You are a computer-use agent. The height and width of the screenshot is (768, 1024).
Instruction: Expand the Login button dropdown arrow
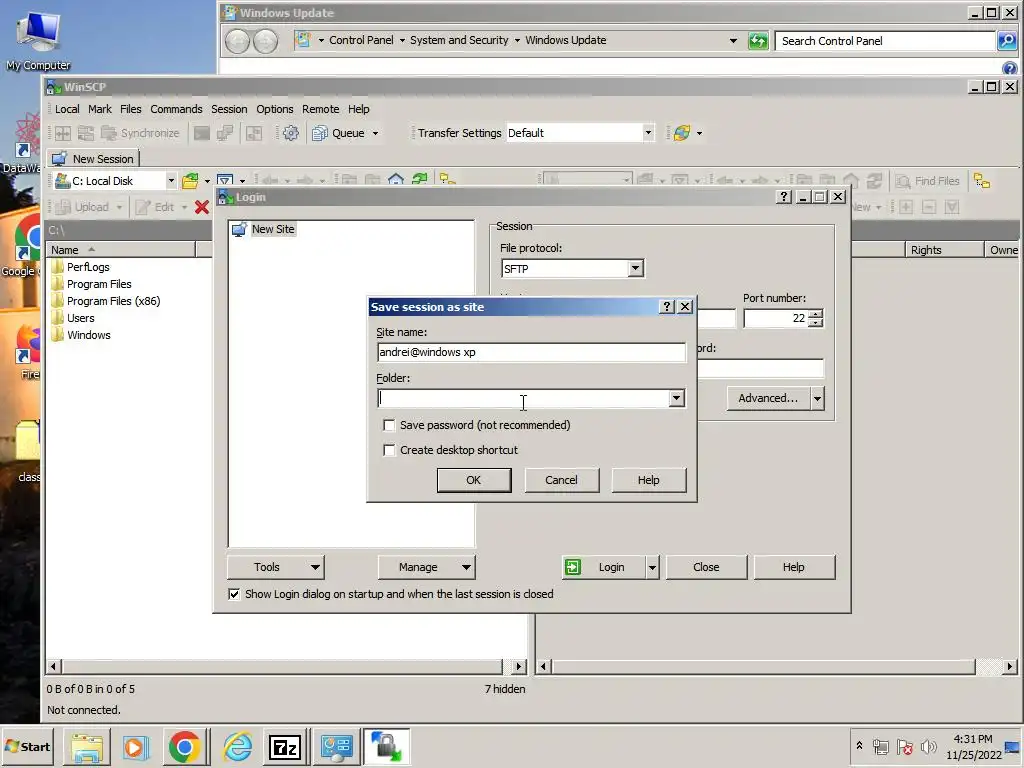(652, 567)
